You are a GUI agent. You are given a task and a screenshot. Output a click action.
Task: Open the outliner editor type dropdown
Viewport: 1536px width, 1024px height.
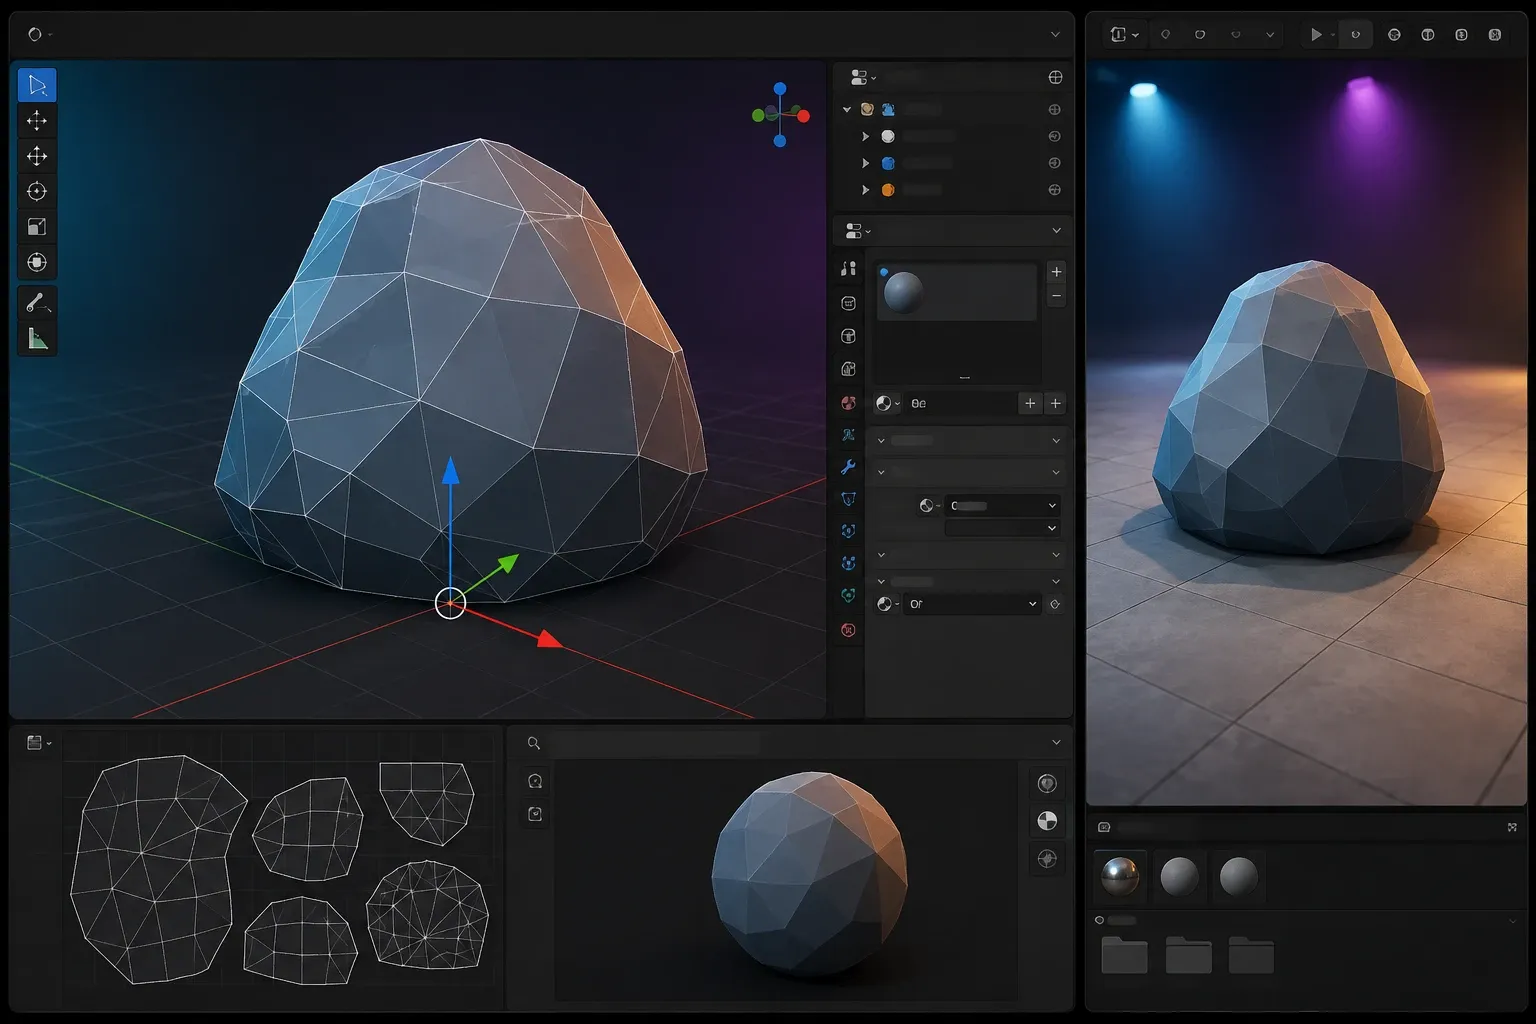pyautogui.click(x=861, y=77)
